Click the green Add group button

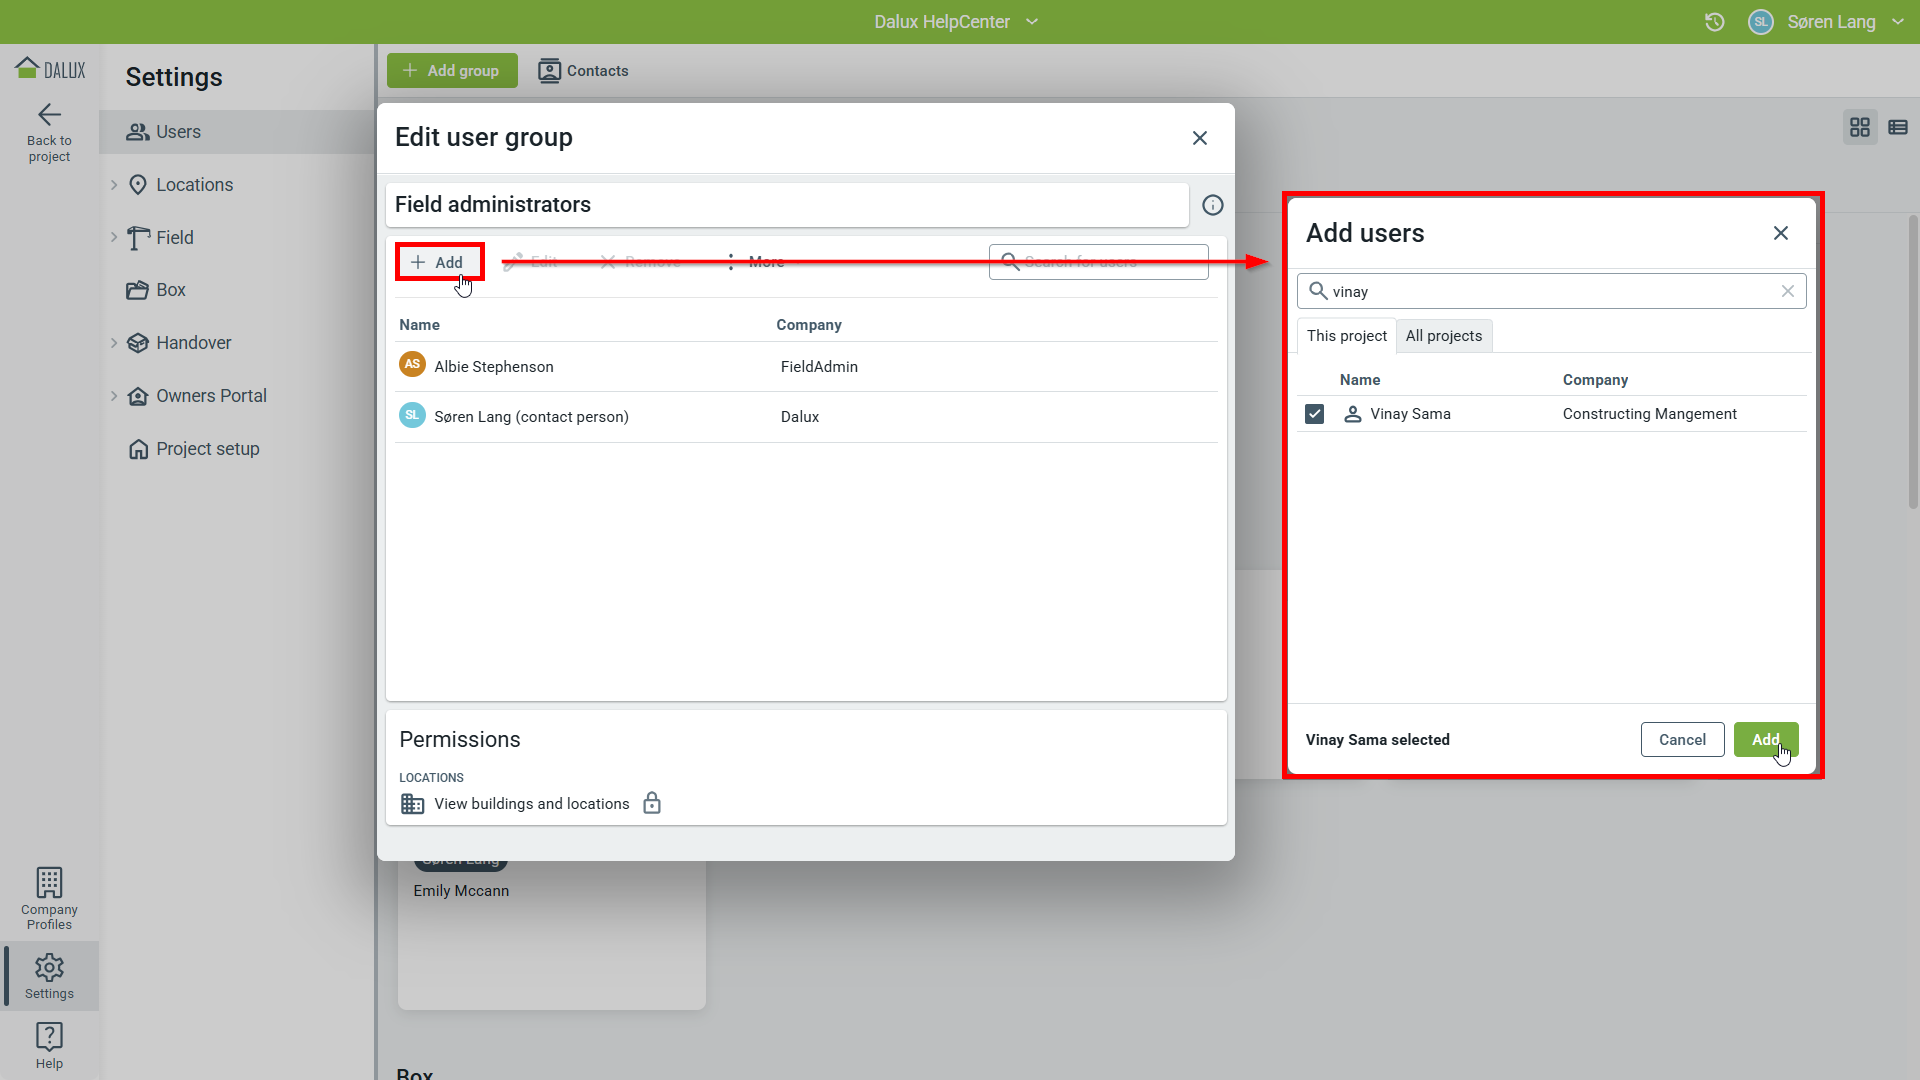click(x=452, y=71)
